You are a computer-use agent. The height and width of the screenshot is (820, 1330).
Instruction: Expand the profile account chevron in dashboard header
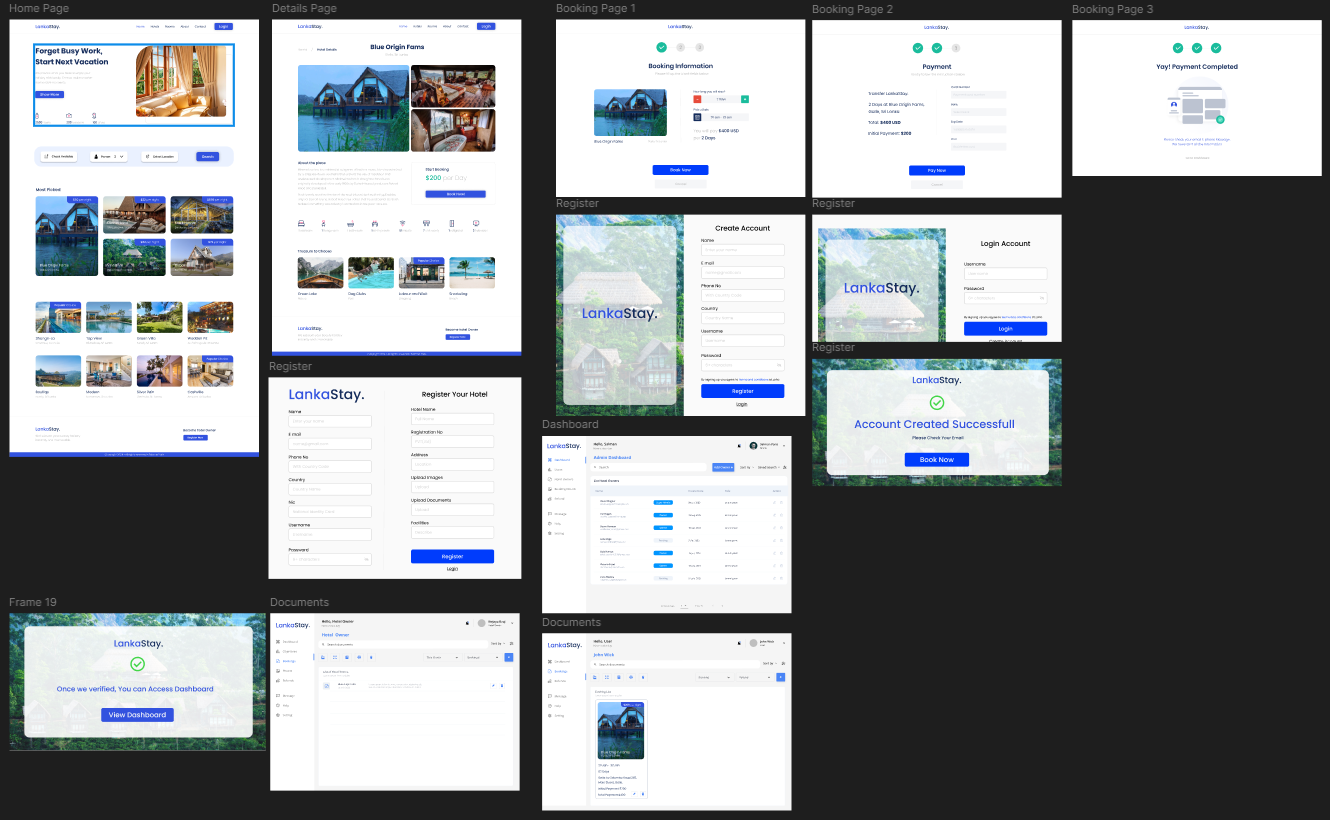click(783, 446)
